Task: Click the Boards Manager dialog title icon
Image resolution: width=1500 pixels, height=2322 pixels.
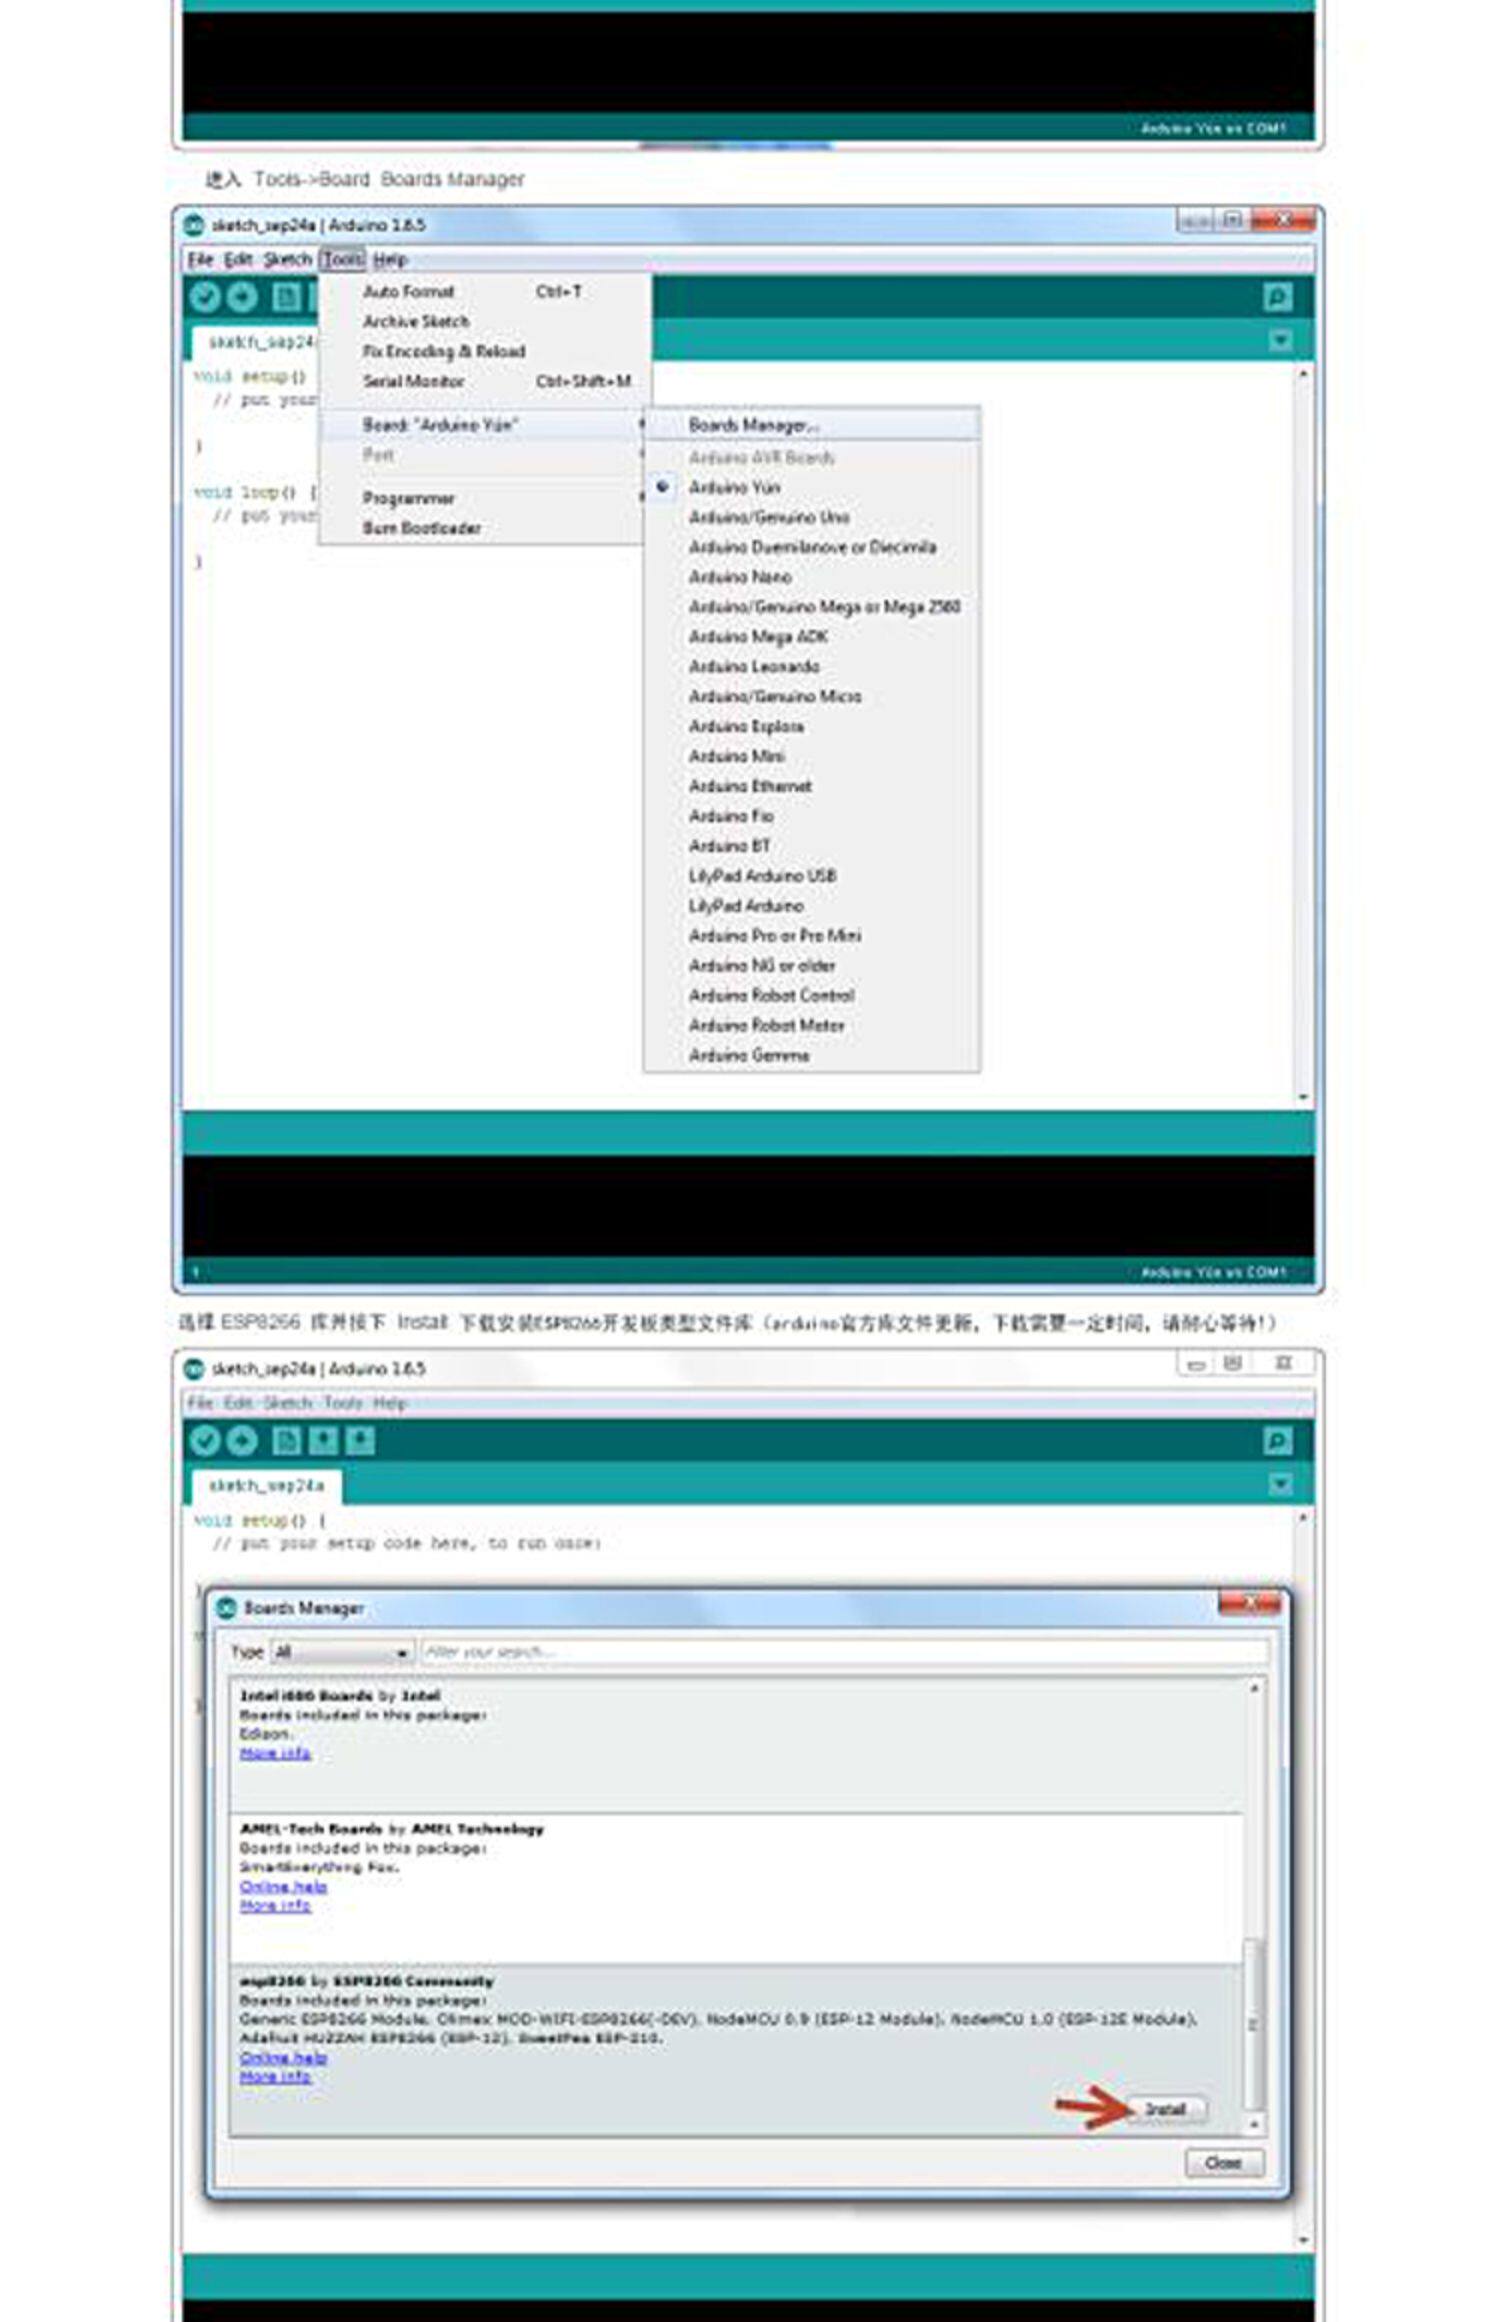Action: coord(227,1607)
